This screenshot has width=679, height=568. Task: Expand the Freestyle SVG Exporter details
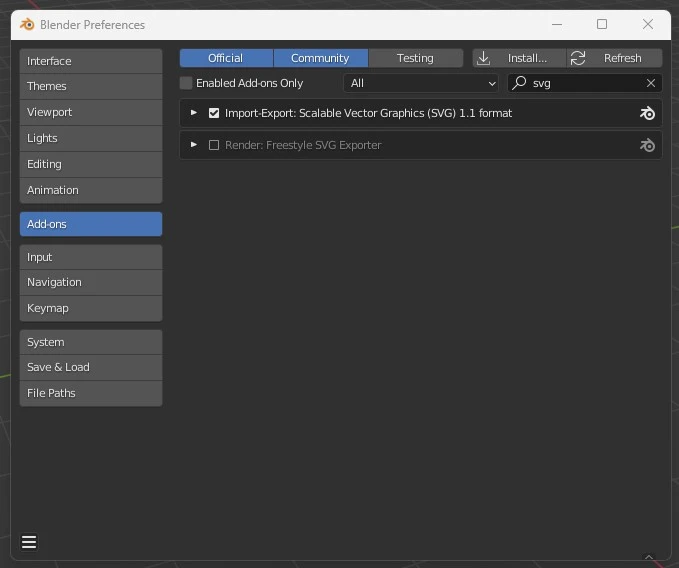194,145
